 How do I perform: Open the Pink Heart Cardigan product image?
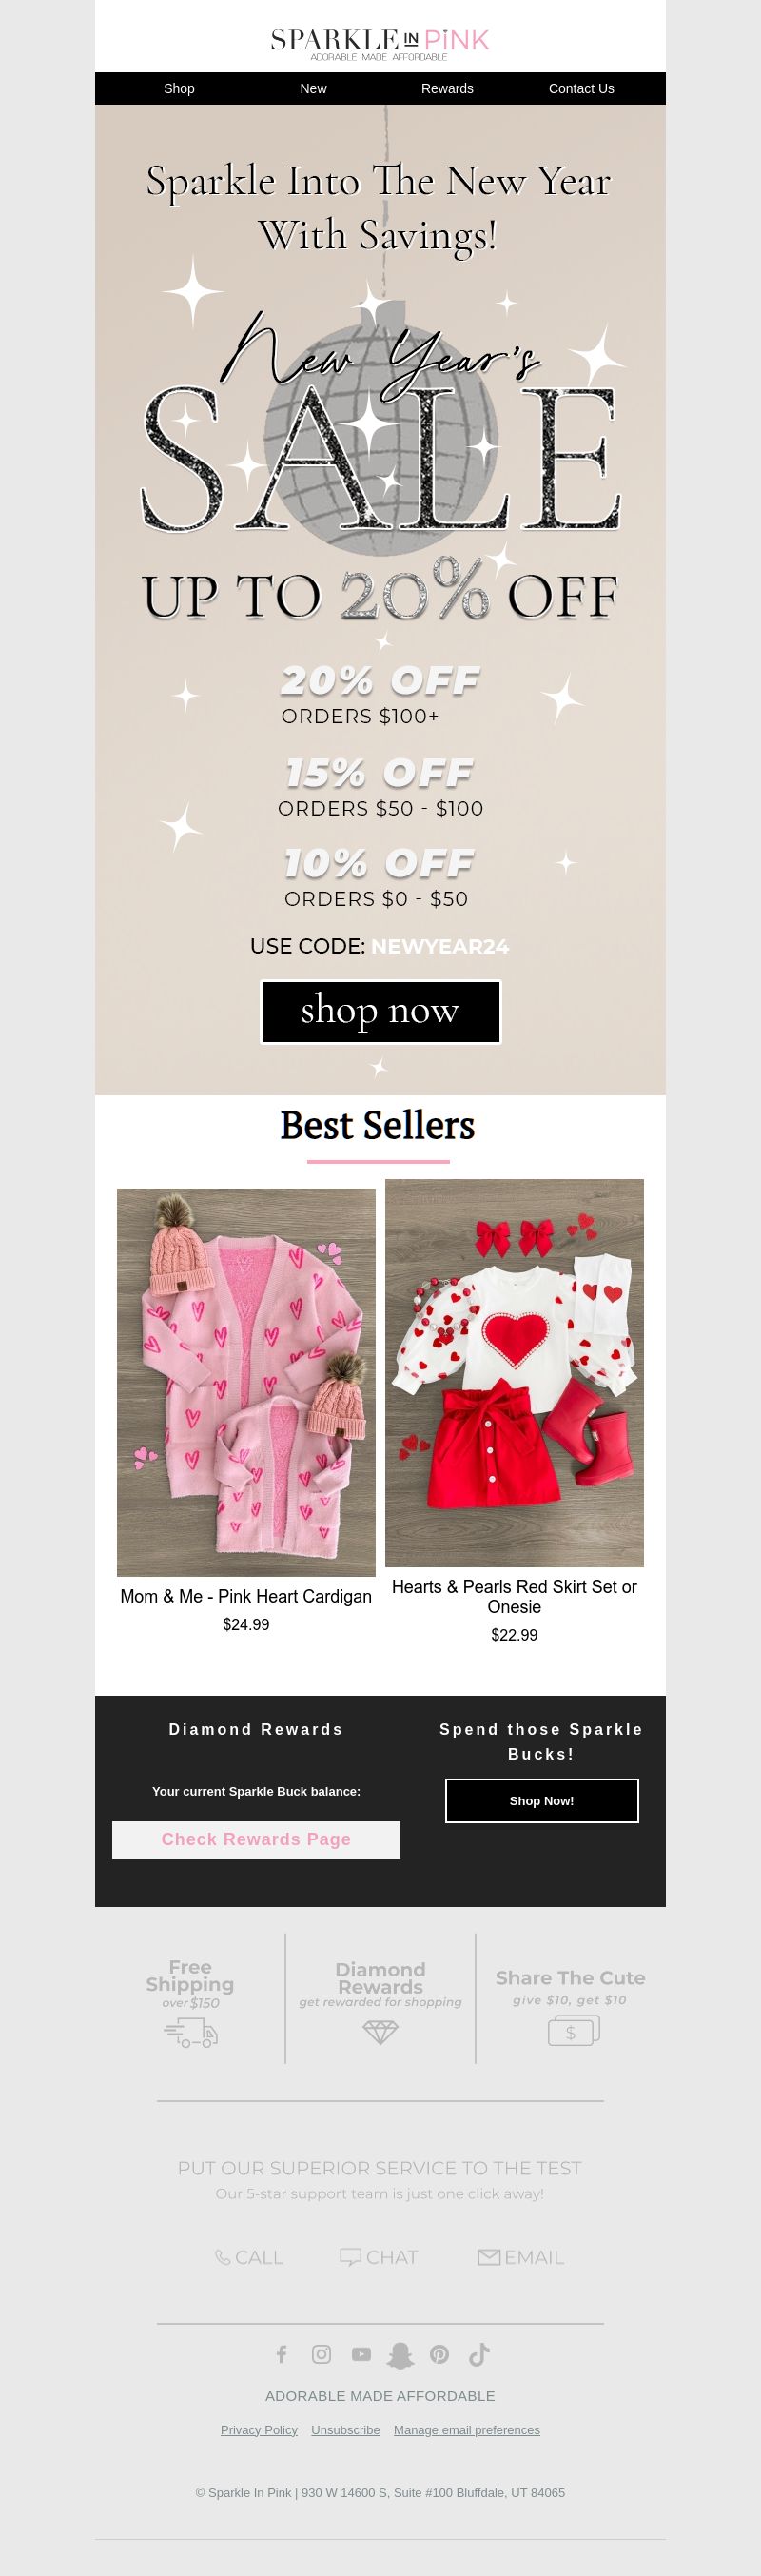coord(246,1382)
